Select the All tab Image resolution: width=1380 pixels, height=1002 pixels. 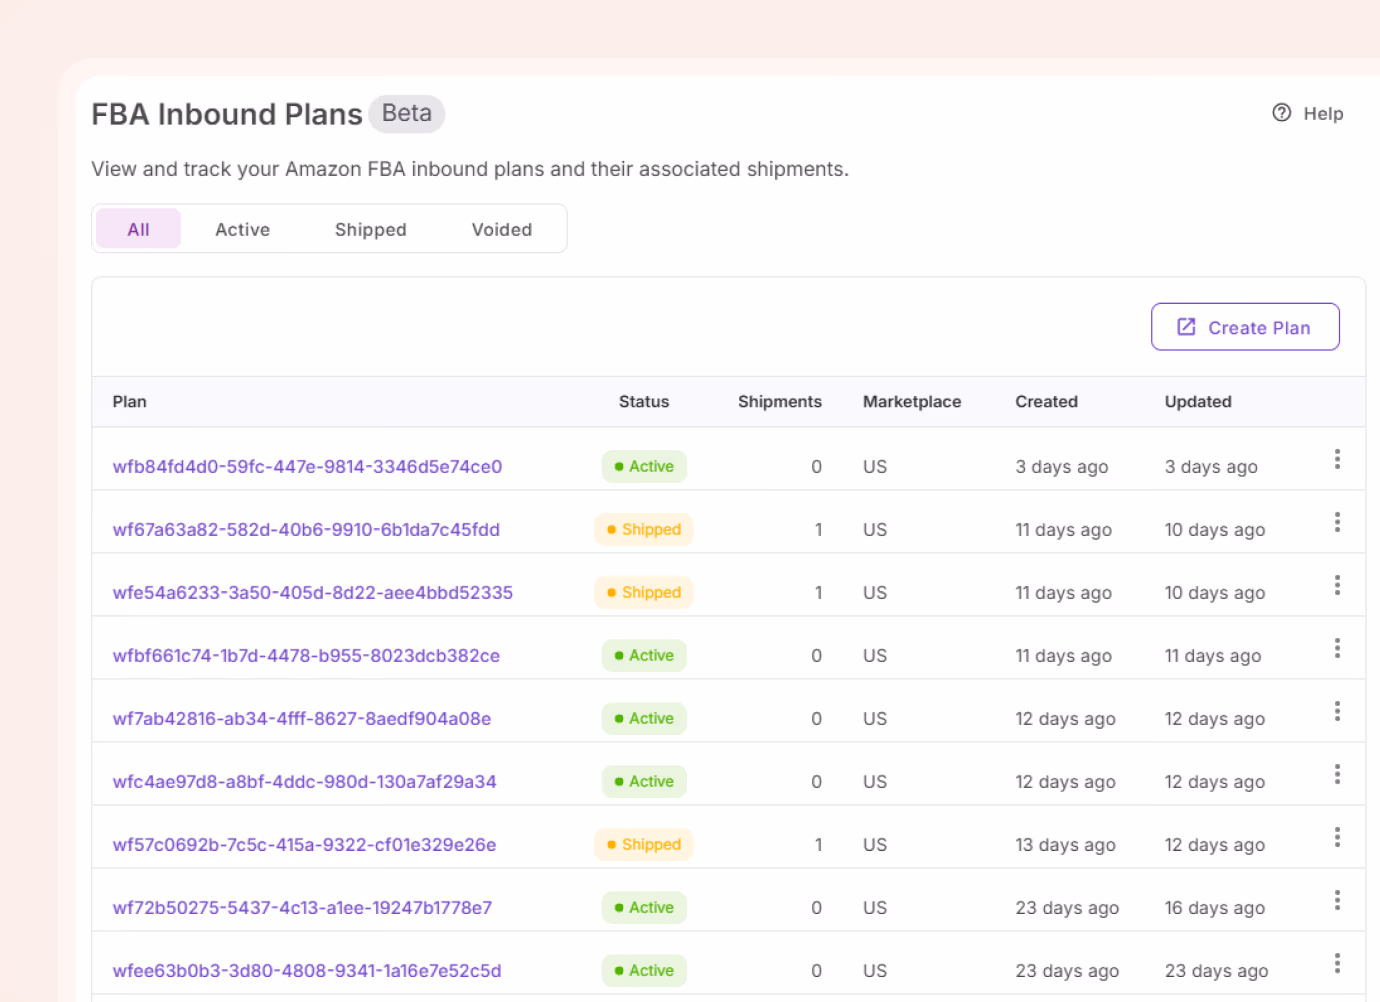click(x=138, y=229)
